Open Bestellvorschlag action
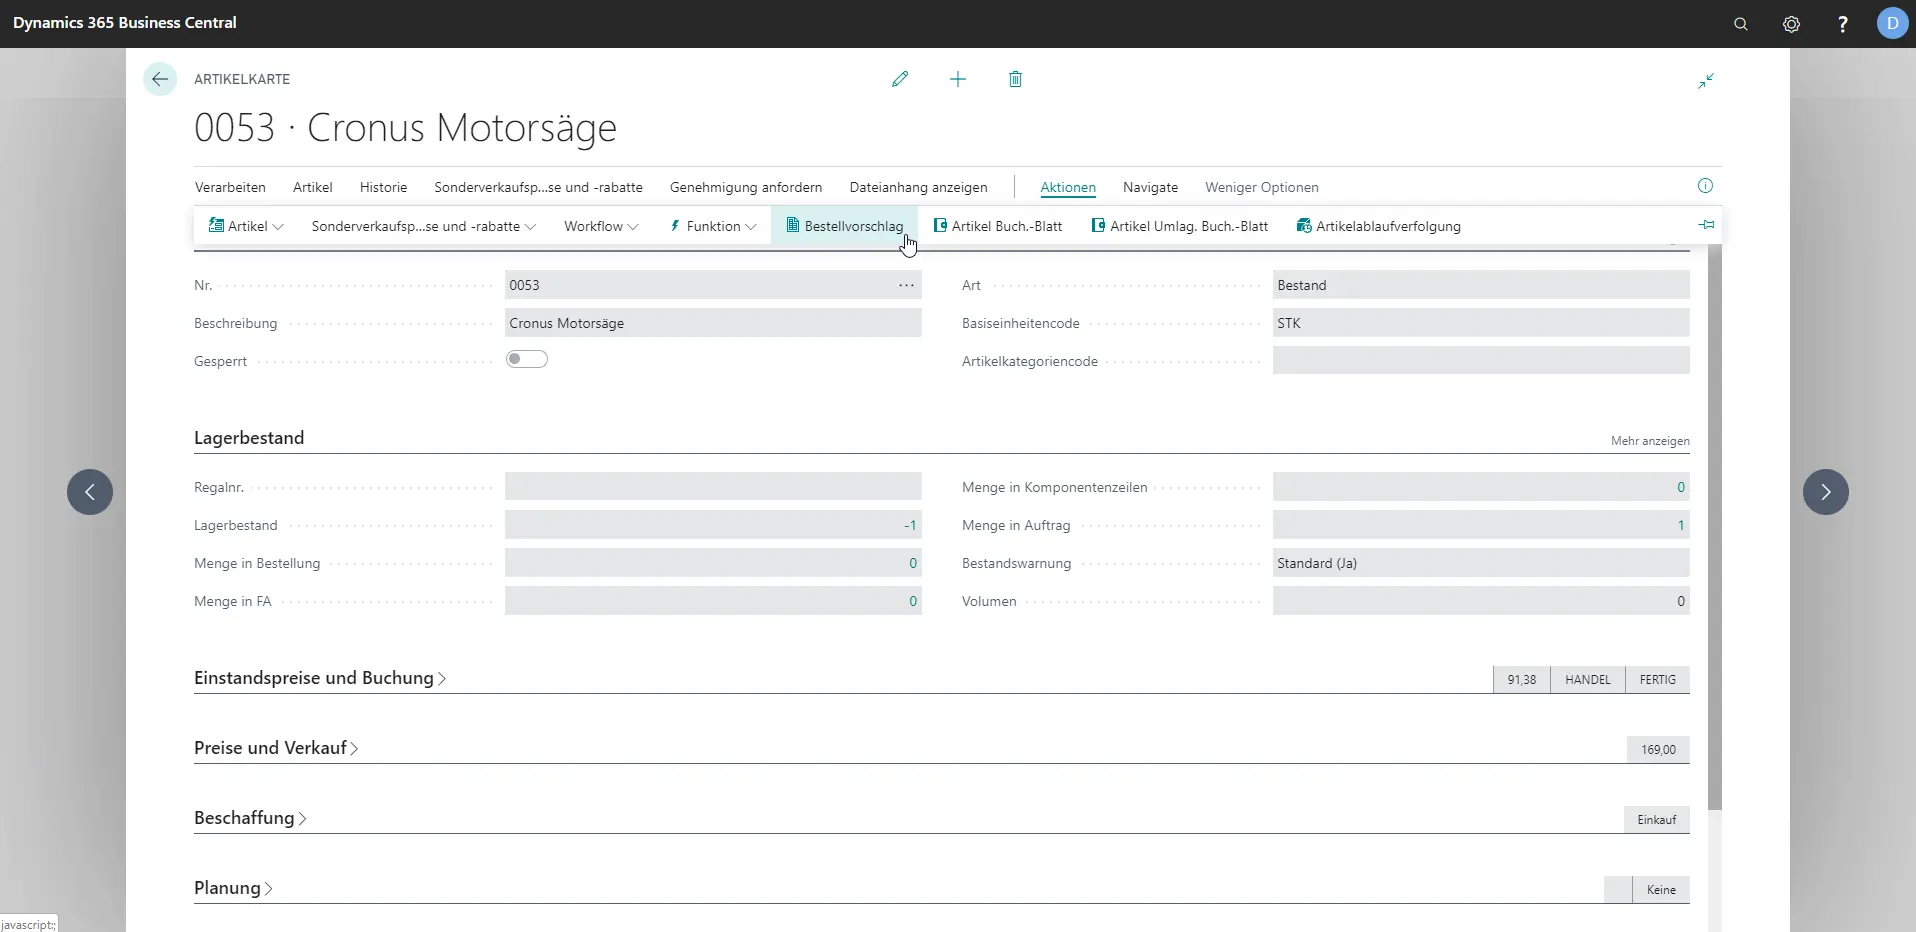The width and height of the screenshot is (1916, 932). (845, 226)
